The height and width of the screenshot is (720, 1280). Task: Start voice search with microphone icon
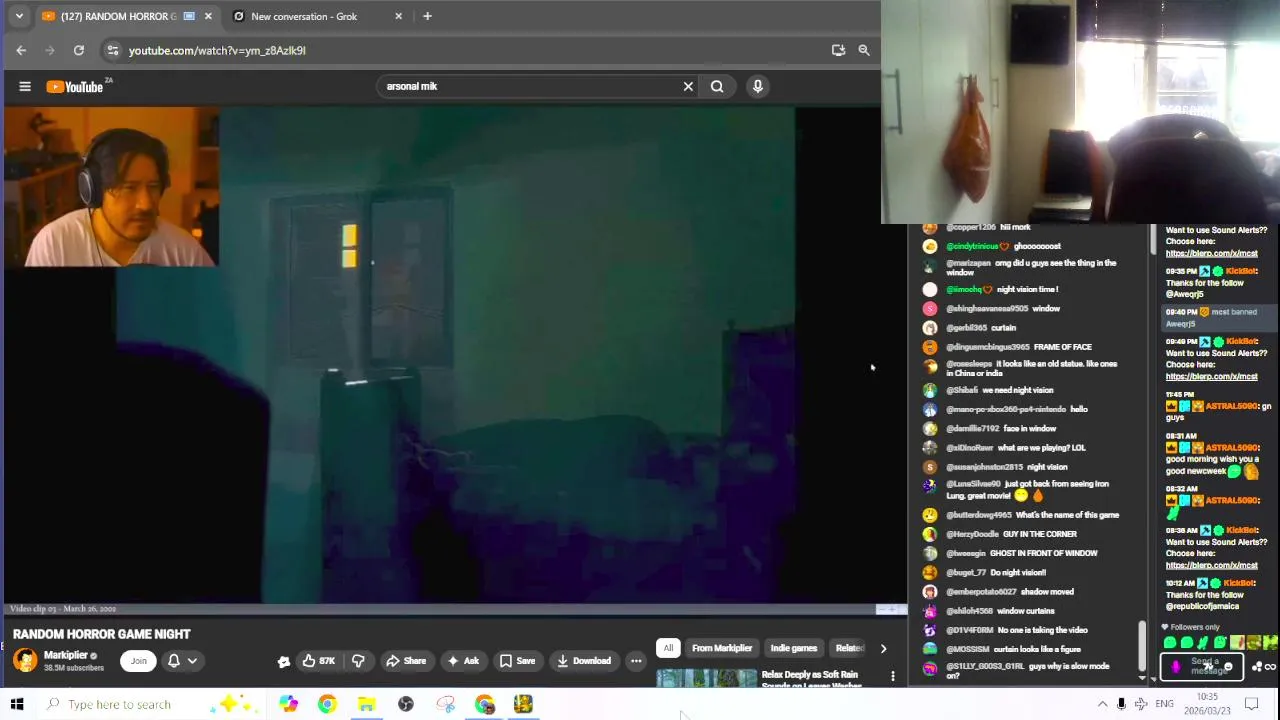pyautogui.click(x=758, y=86)
